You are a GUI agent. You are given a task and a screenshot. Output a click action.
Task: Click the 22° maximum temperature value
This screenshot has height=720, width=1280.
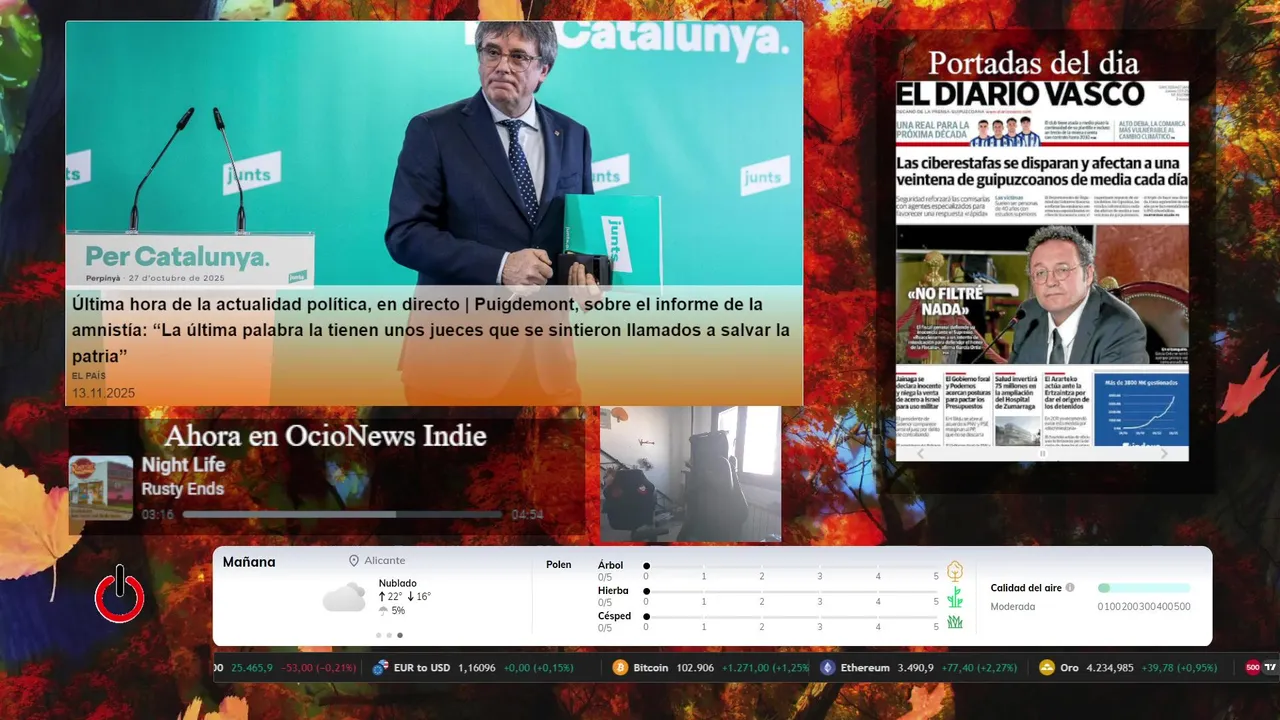(395, 597)
